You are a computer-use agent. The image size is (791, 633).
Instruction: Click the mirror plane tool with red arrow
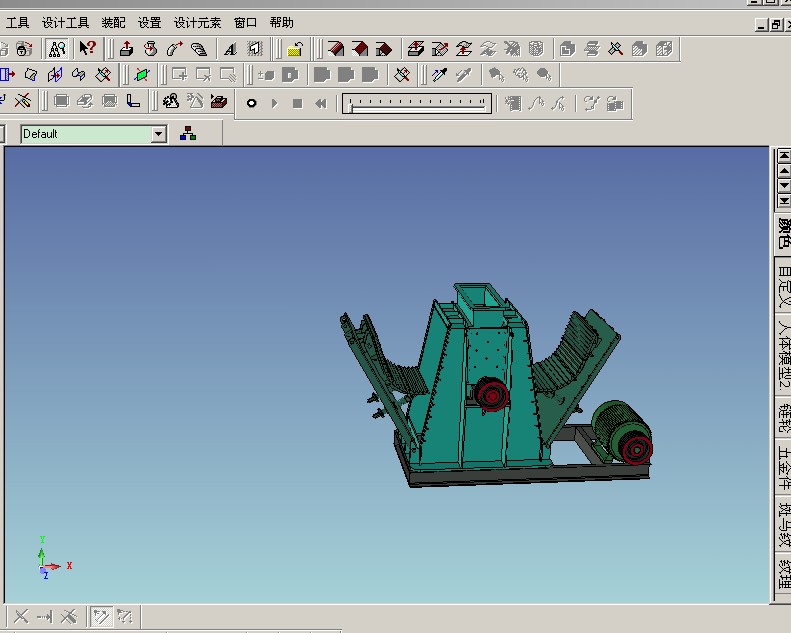point(55,75)
